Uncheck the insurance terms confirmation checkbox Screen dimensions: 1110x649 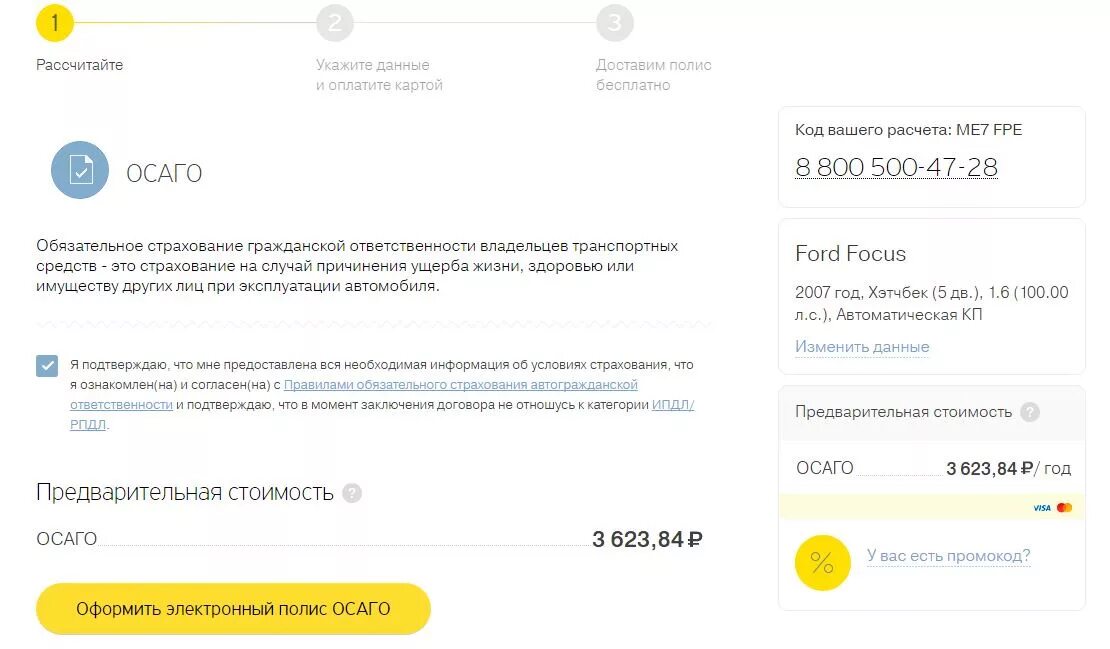(x=47, y=366)
